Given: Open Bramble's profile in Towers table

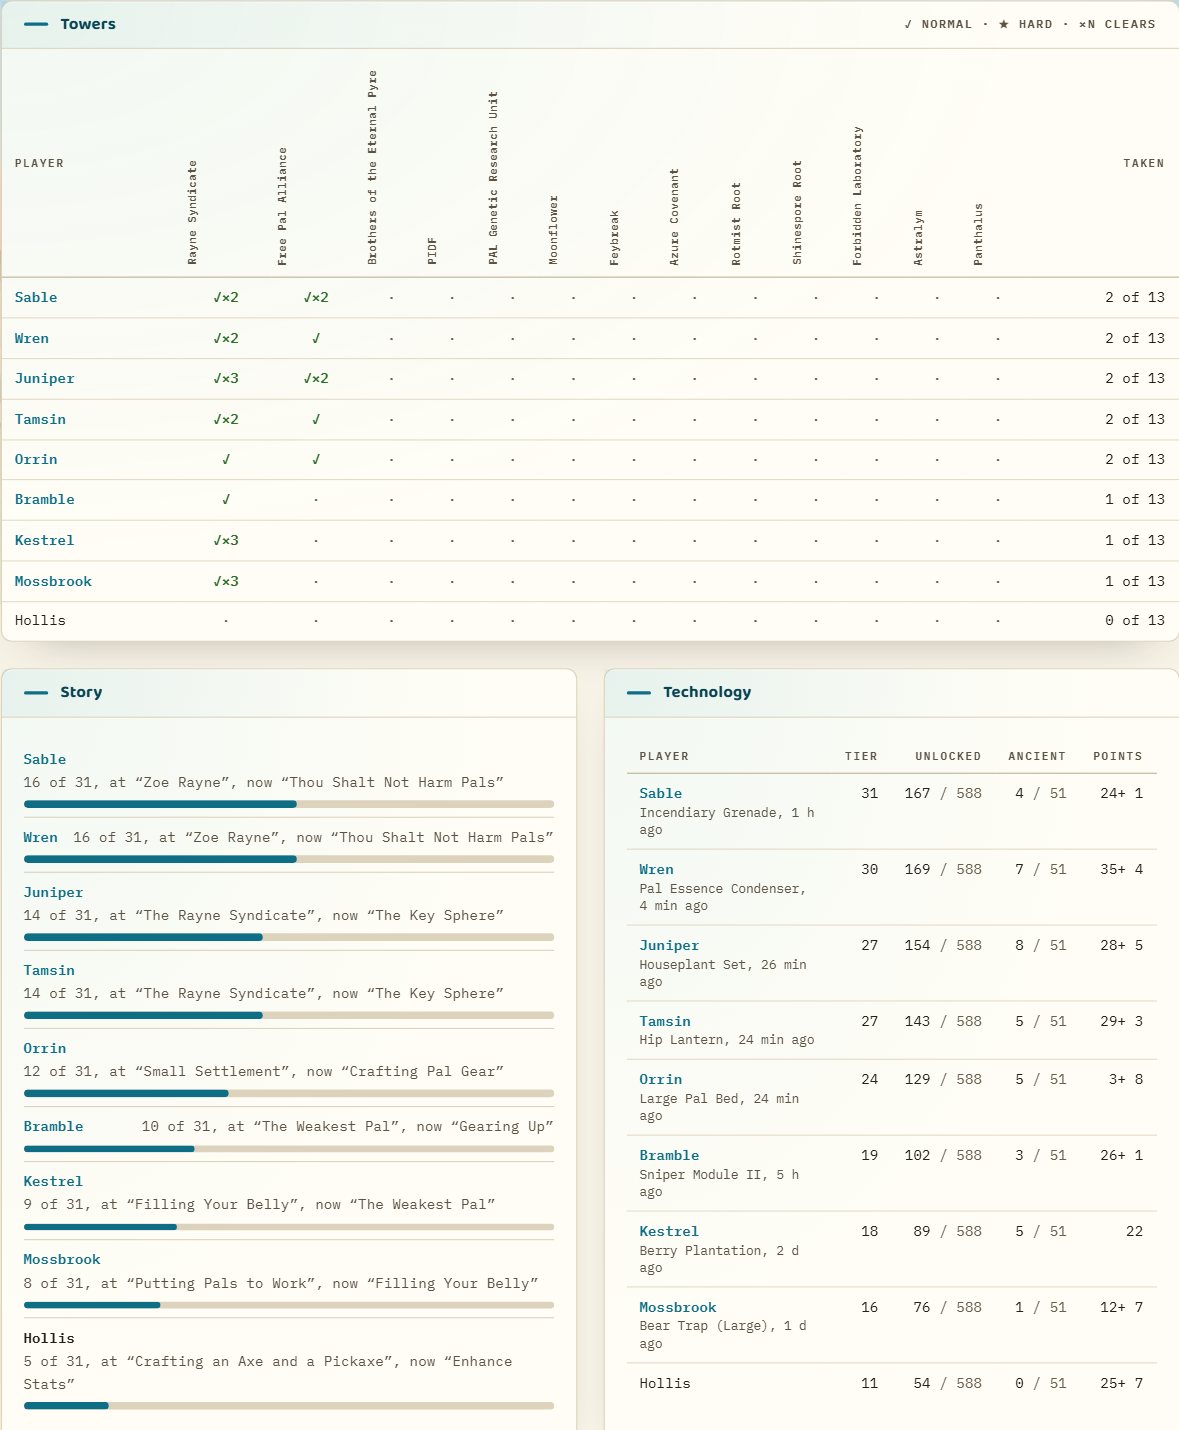Looking at the screenshot, I should pyautogui.click(x=45, y=500).
